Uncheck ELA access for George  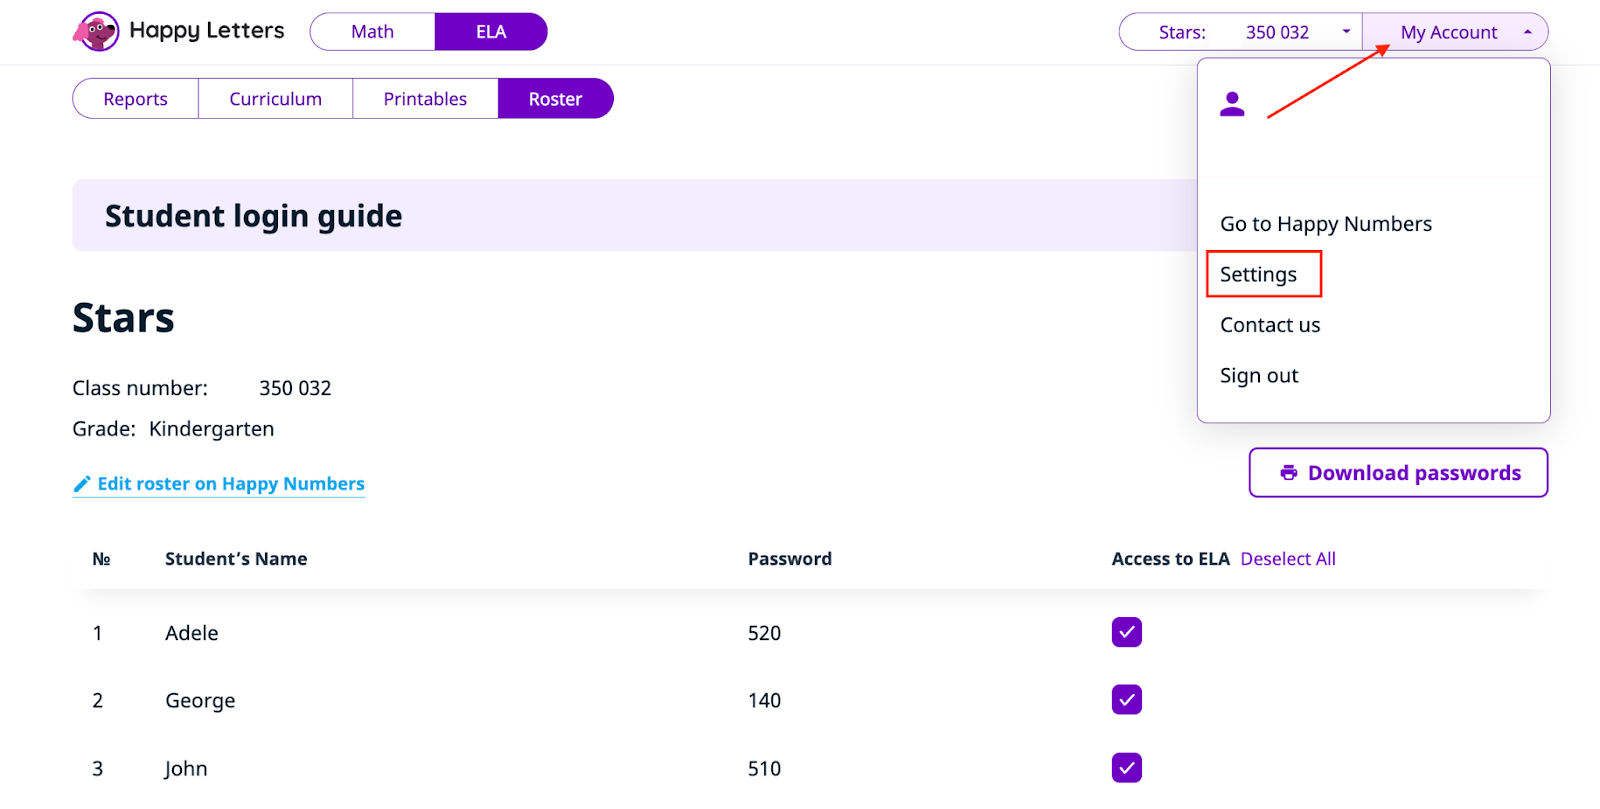(1126, 700)
